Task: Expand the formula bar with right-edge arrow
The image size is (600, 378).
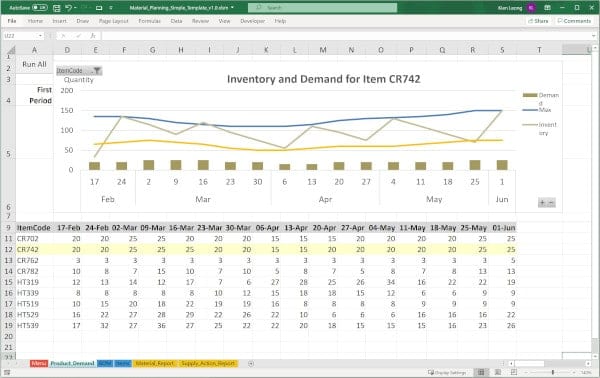Action: point(593,36)
